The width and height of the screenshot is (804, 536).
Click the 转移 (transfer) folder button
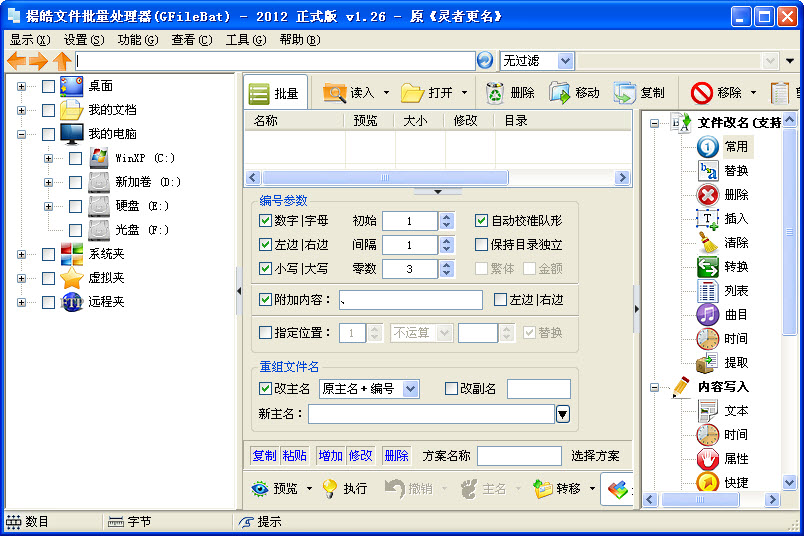pyautogui.click(x=557, y=489)
